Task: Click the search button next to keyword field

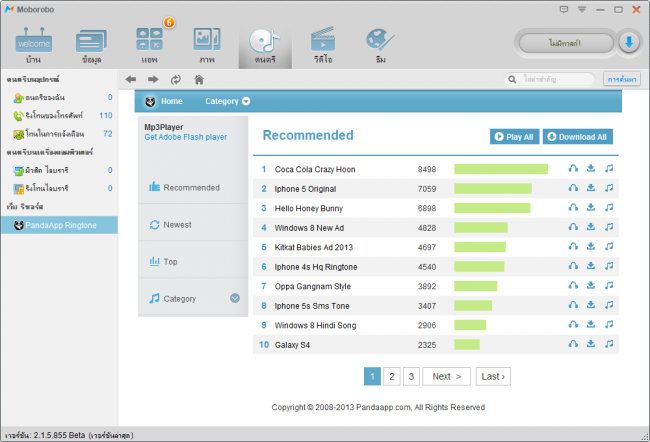Action: (x=622, y=79)
